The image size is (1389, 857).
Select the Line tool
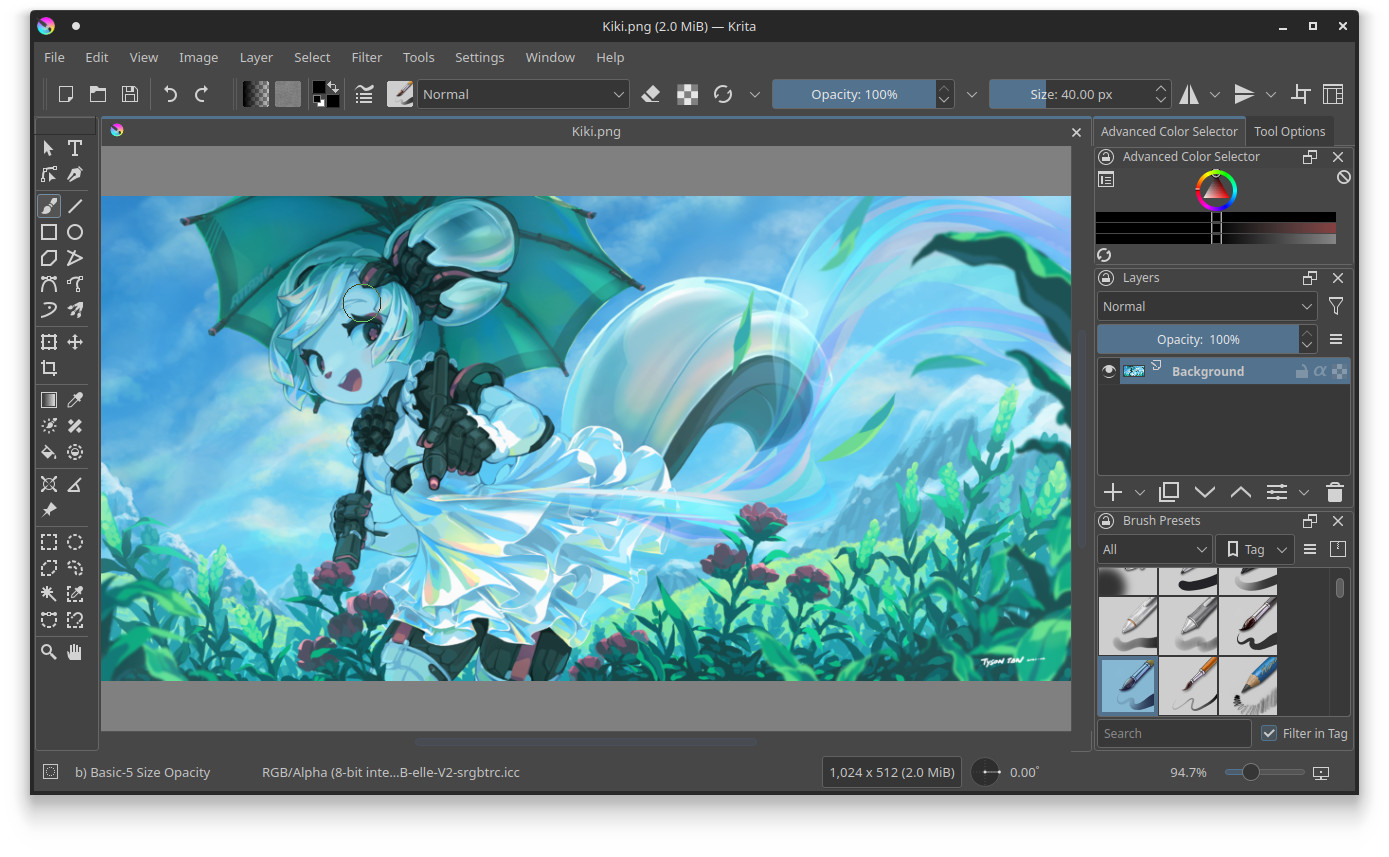click(x=75, y=206)
